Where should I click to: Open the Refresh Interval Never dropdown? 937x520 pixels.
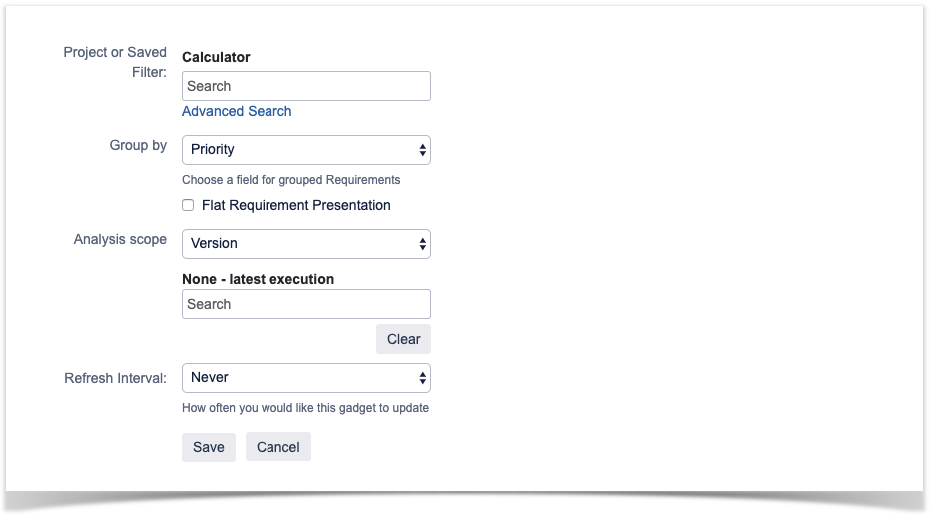click(x=306, y=378)
